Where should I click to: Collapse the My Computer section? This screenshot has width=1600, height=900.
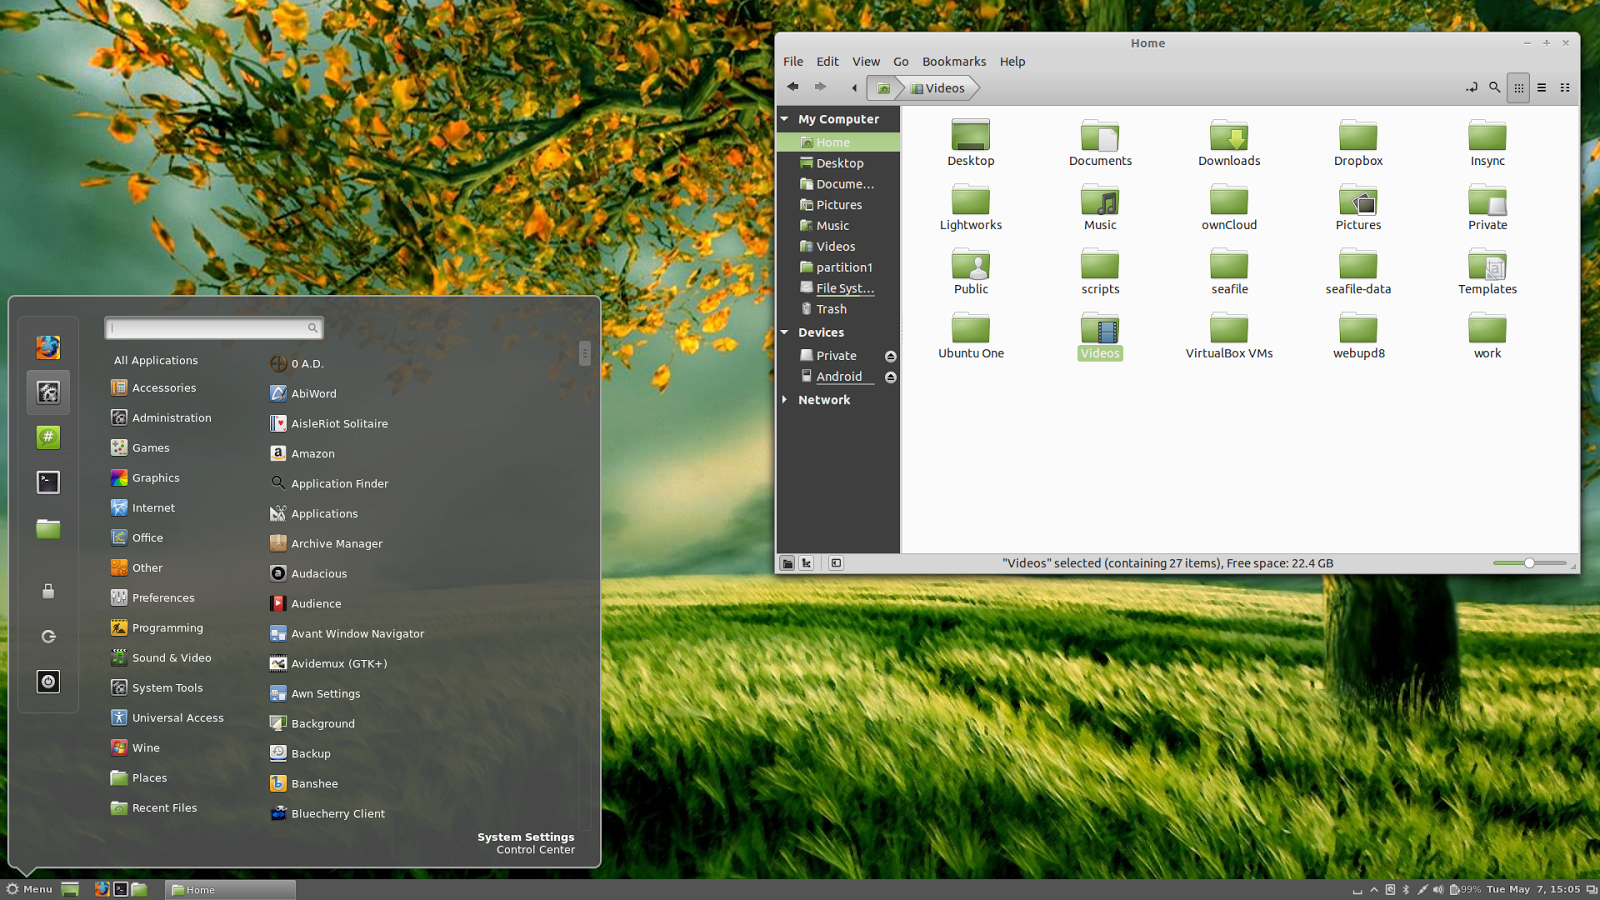785,119
